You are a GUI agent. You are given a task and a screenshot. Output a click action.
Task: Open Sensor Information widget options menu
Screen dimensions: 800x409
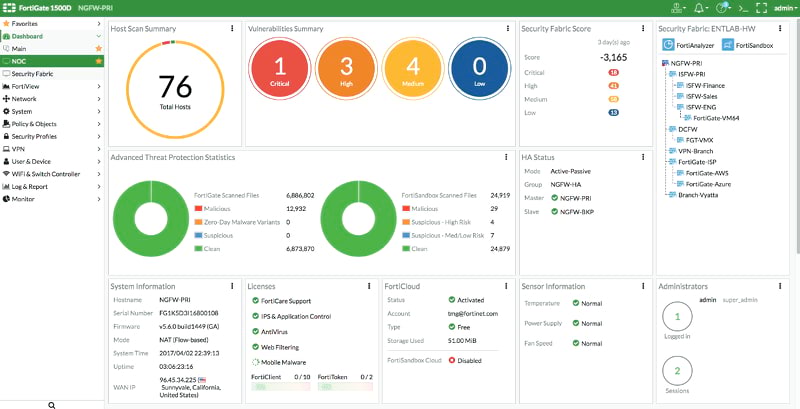(x=643, y=286)
